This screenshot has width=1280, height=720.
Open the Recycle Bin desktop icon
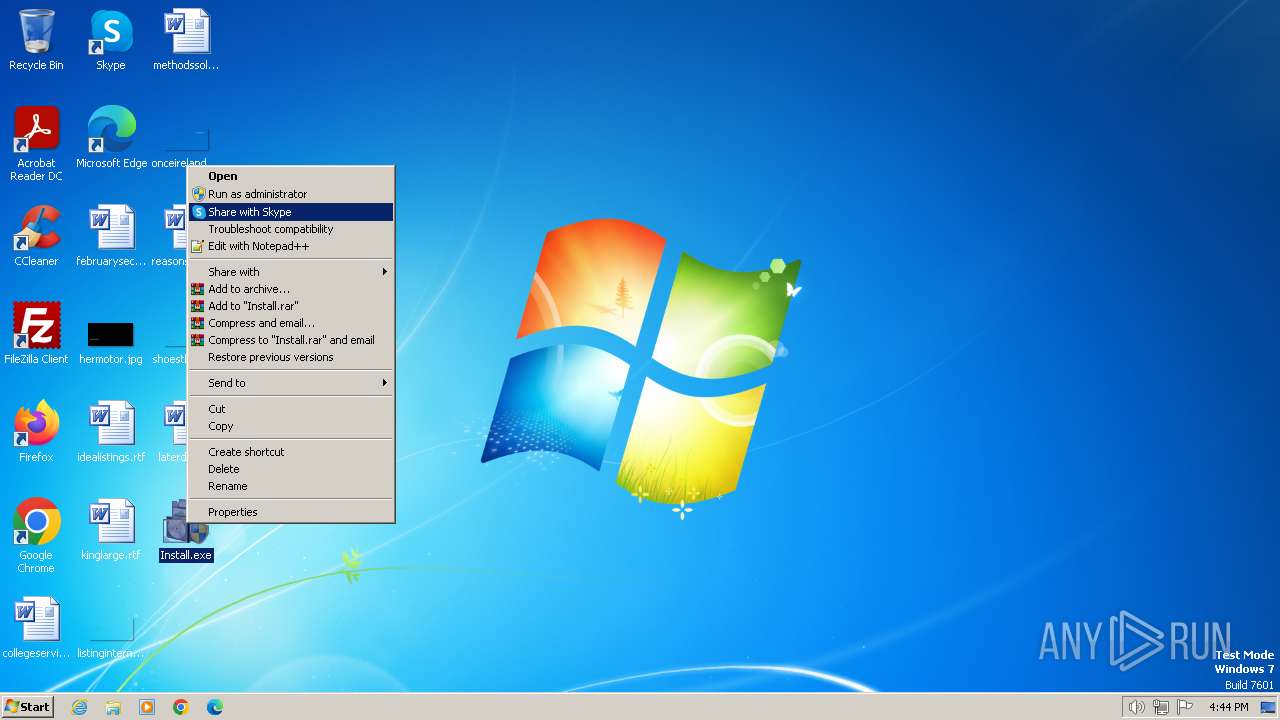(36, 40)
